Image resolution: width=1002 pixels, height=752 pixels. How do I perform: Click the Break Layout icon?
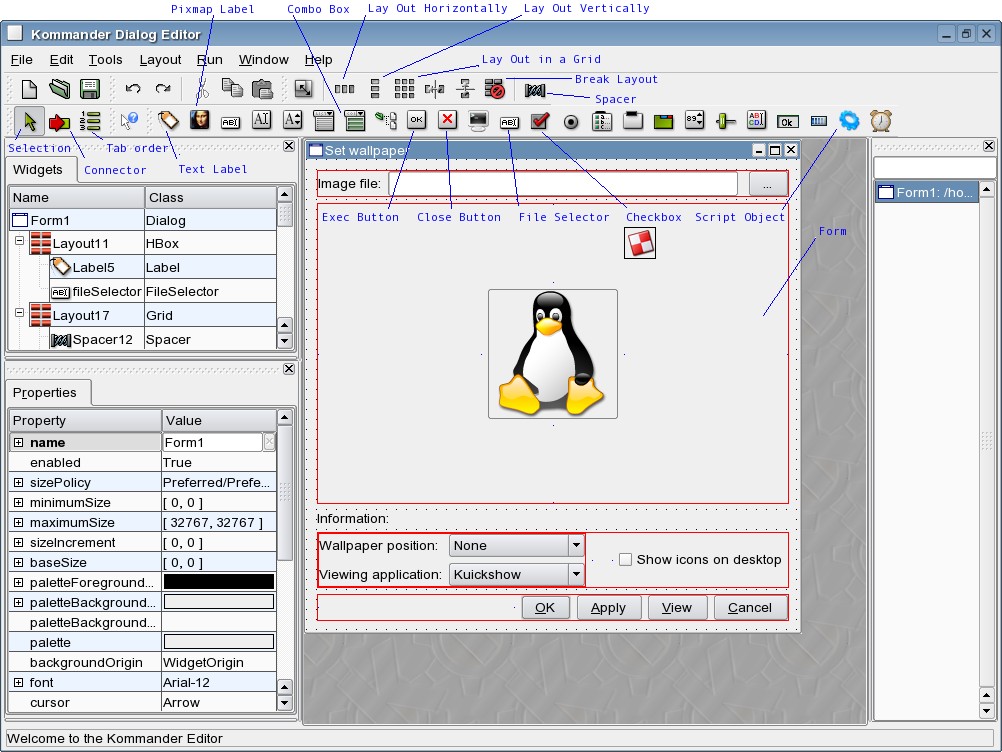click(x=495, y=89)
